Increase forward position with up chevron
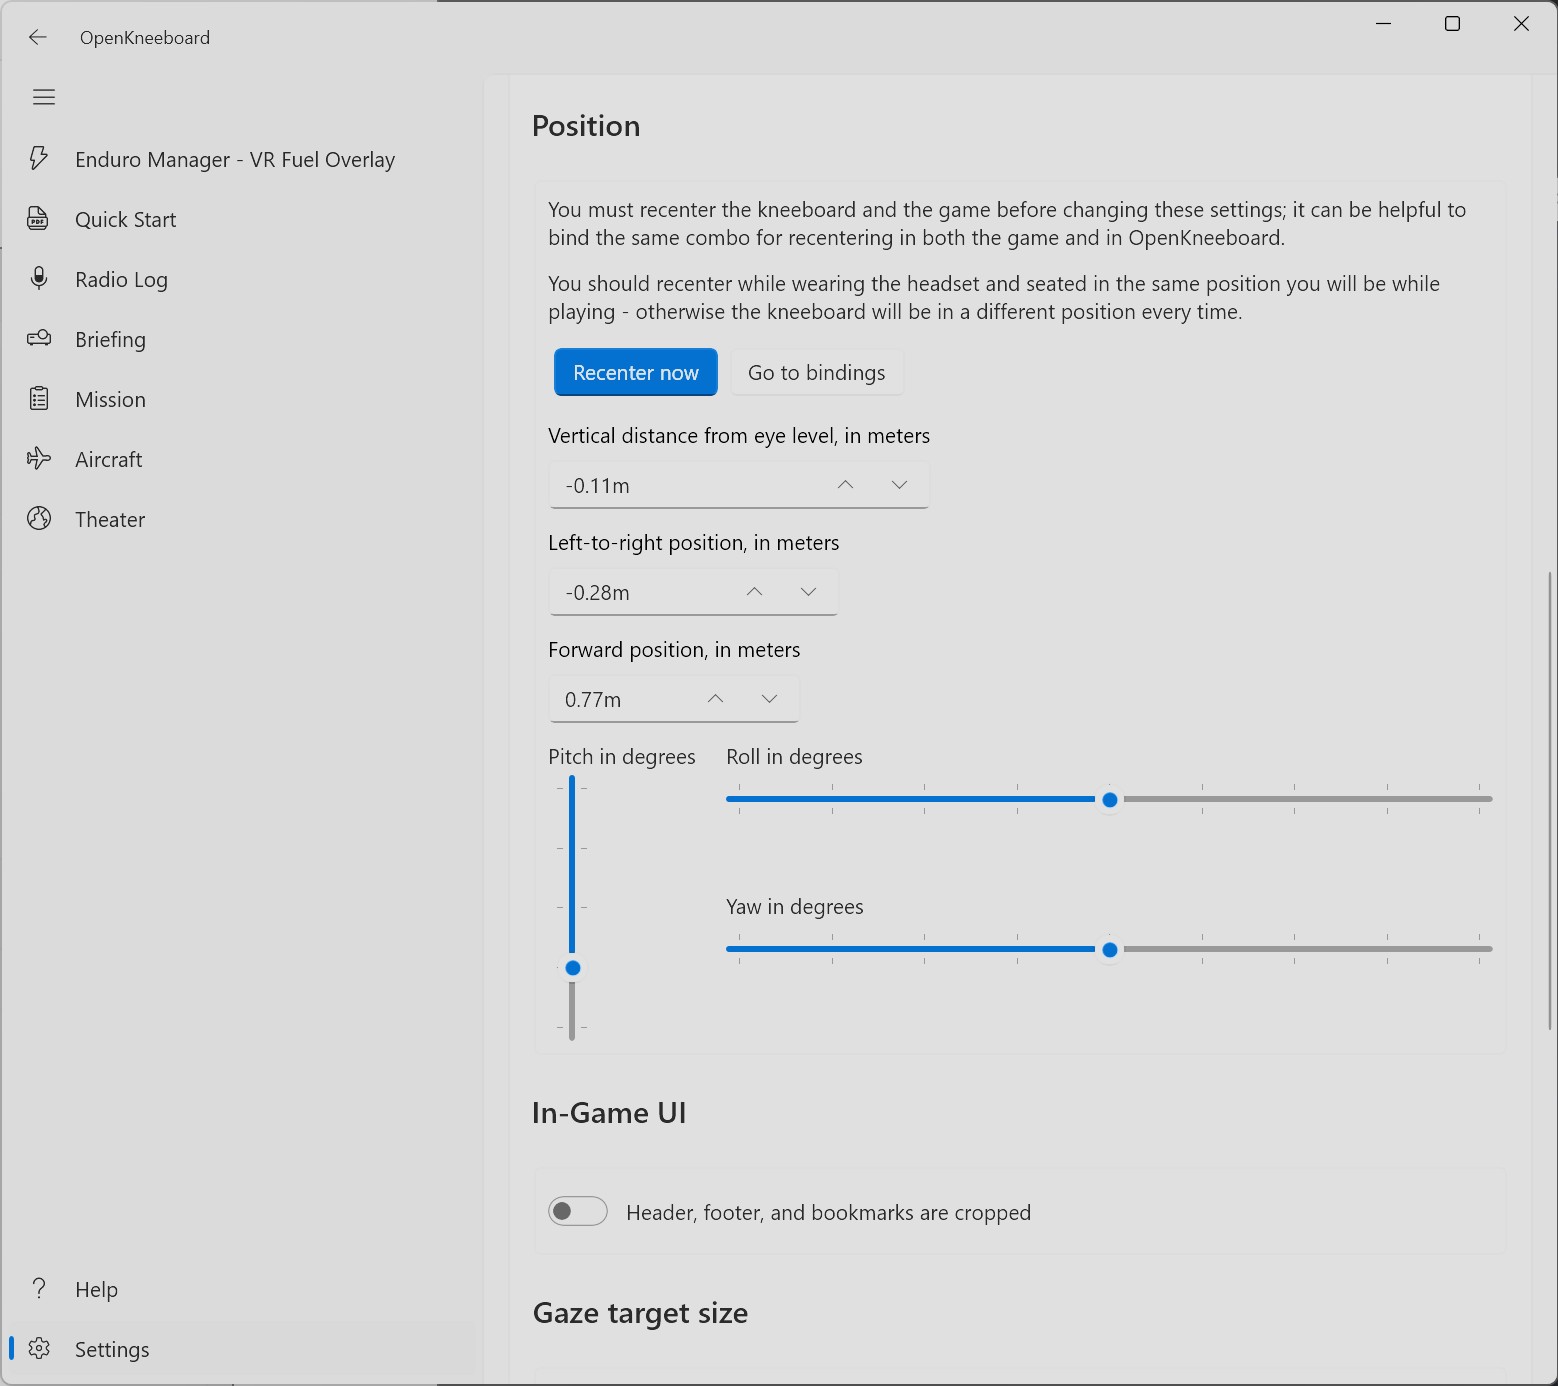The image size is (1558, 1386). click(715, 699)
